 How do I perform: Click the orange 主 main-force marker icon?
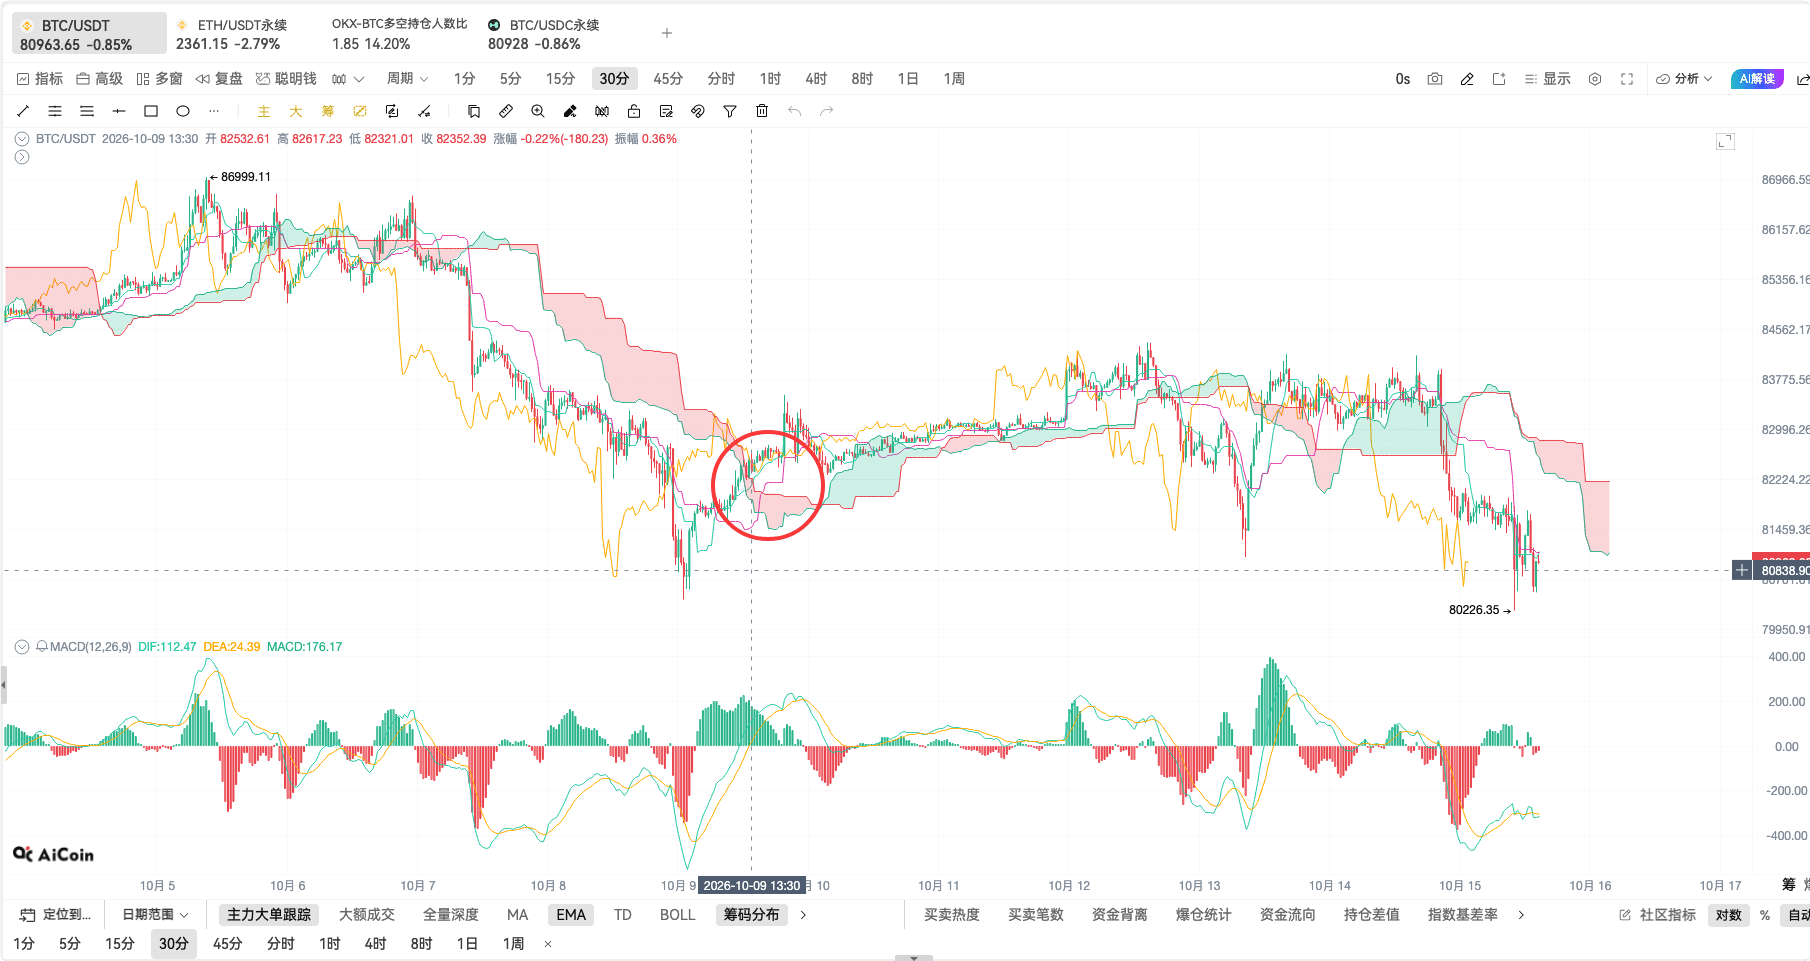coord(264,111)
